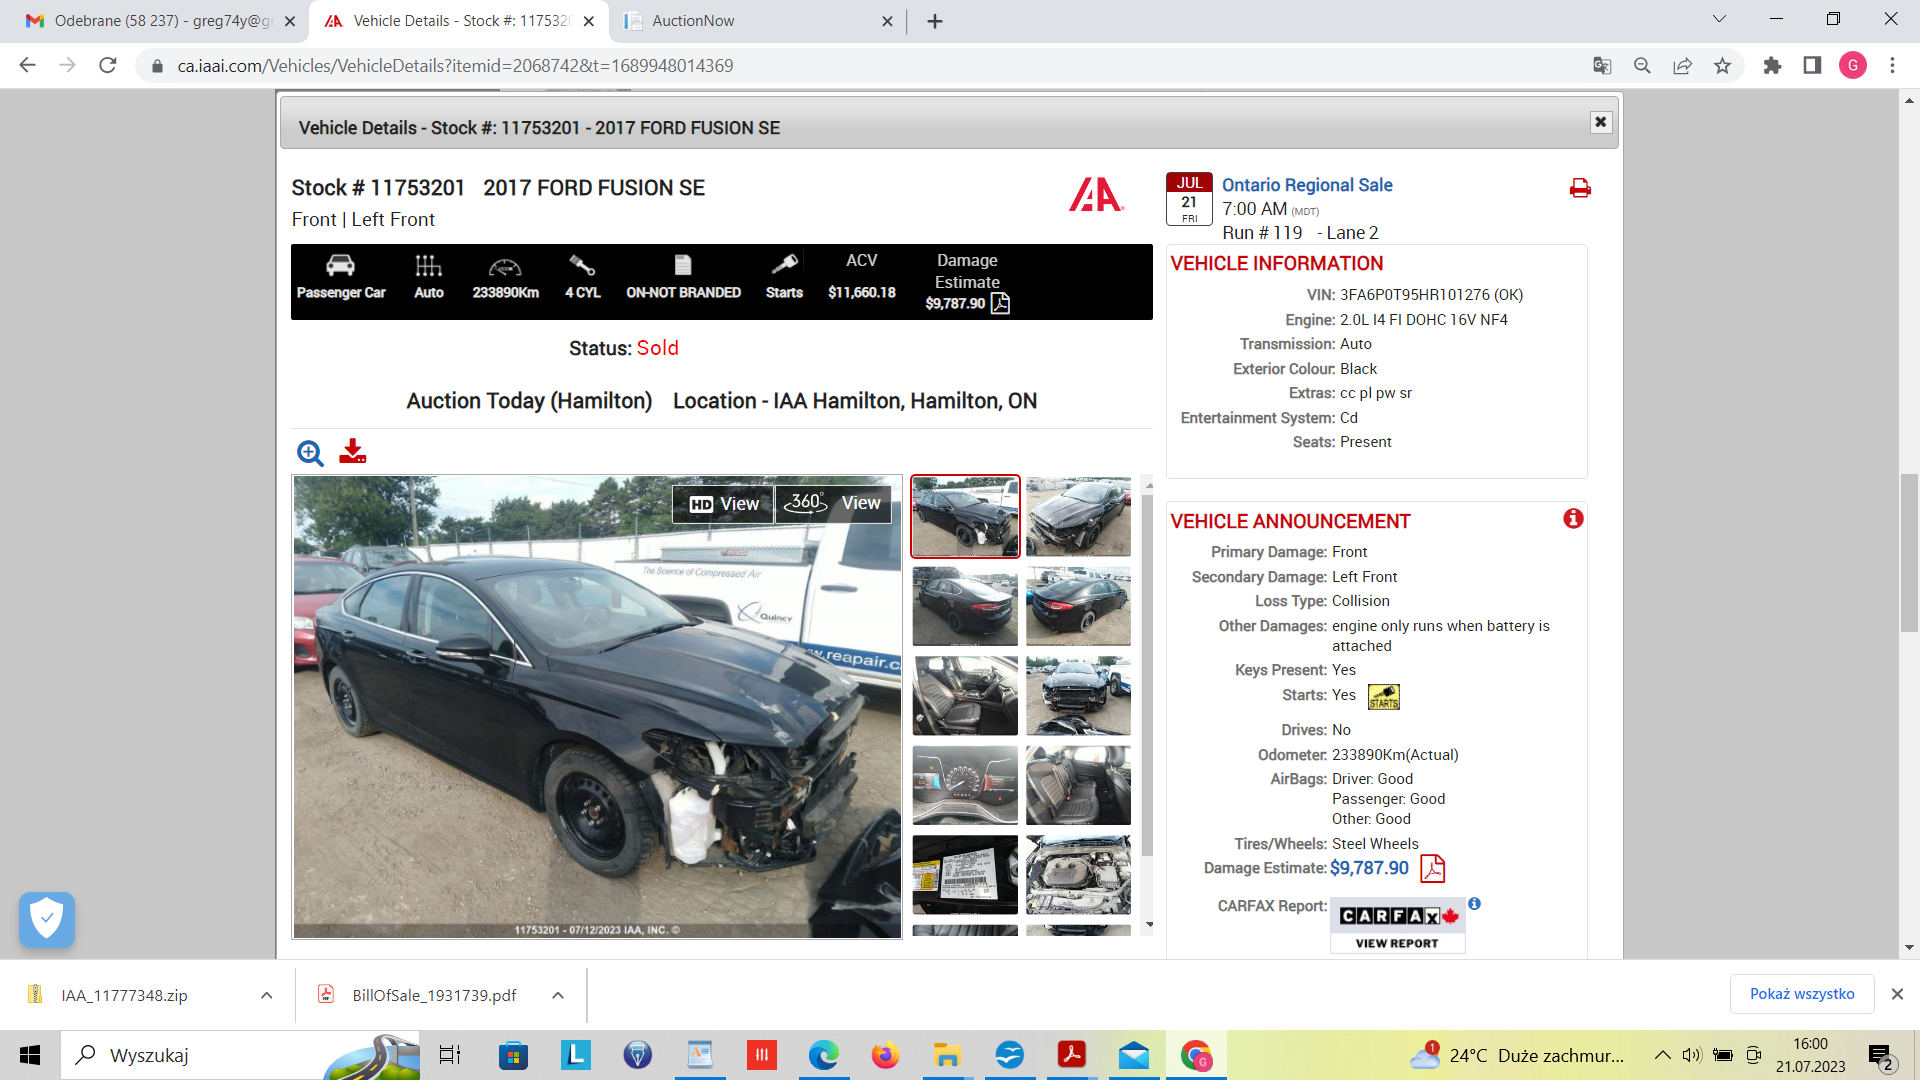Click the HD View button
Viewport: 1920px width, 1080px height.
pyautogui.click(x=723, y=504)
